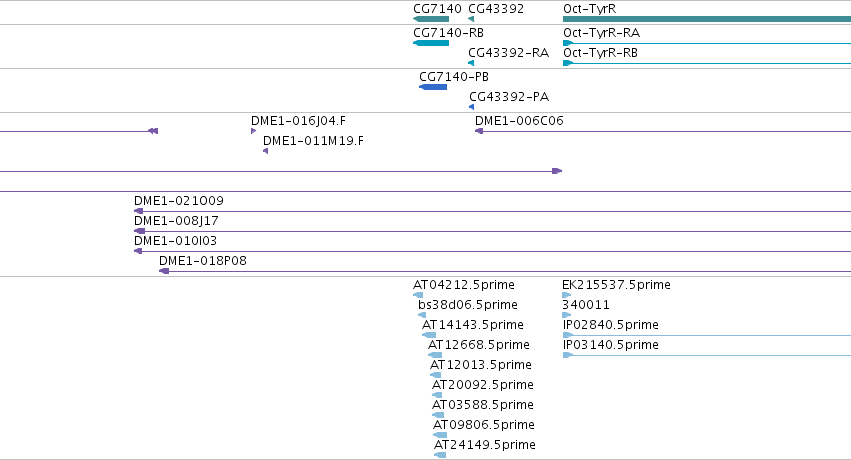Open the Oct-TyrR-RA transcript label
The width and height of the screenshot is (851, 460).
pos(601,33)
